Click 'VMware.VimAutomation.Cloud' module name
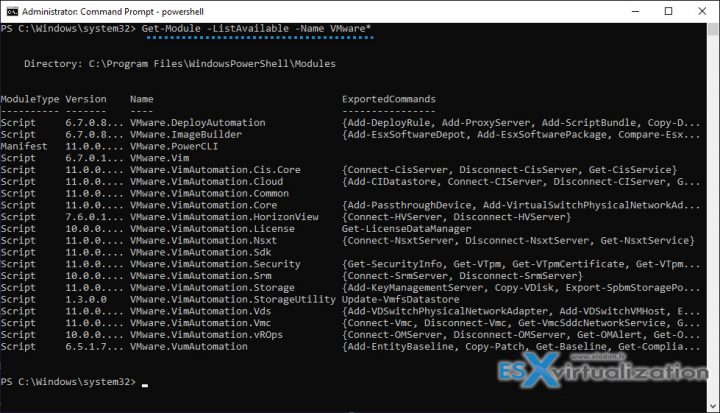 pyautogui.click(x=206, y=182)
